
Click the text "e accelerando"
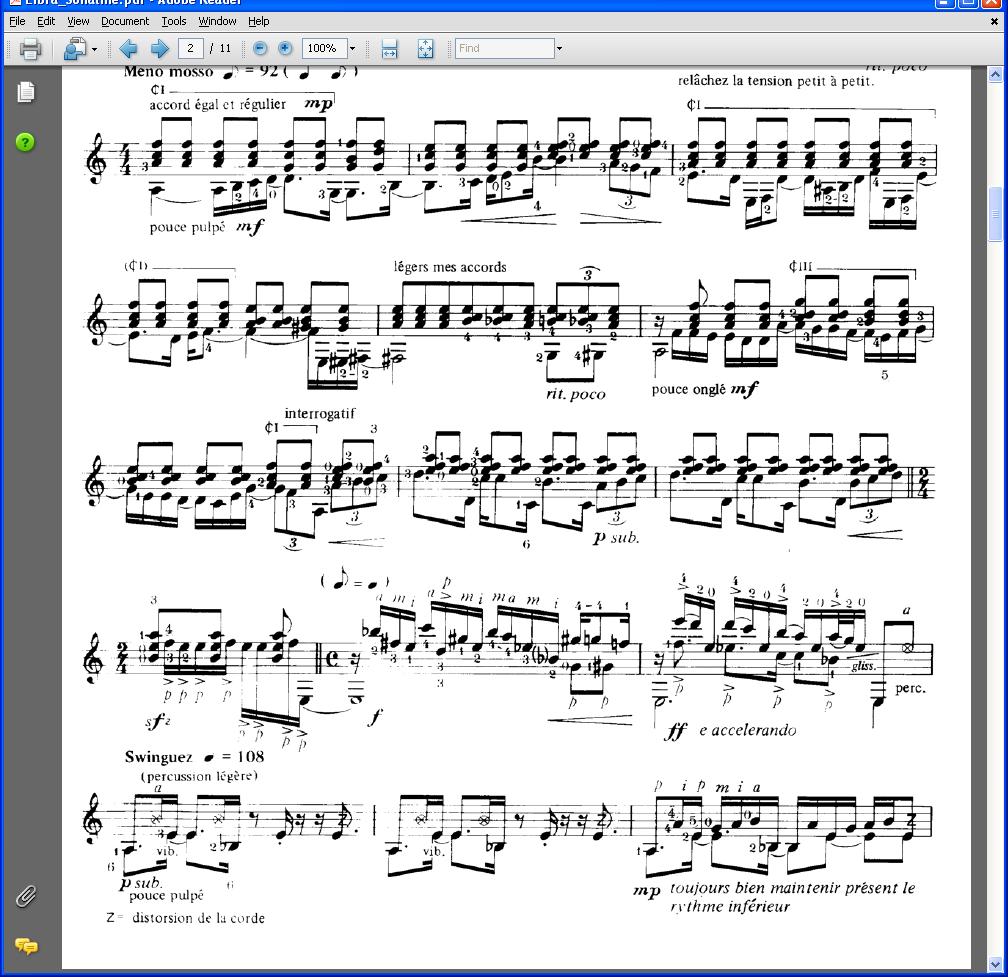(748, 730)
